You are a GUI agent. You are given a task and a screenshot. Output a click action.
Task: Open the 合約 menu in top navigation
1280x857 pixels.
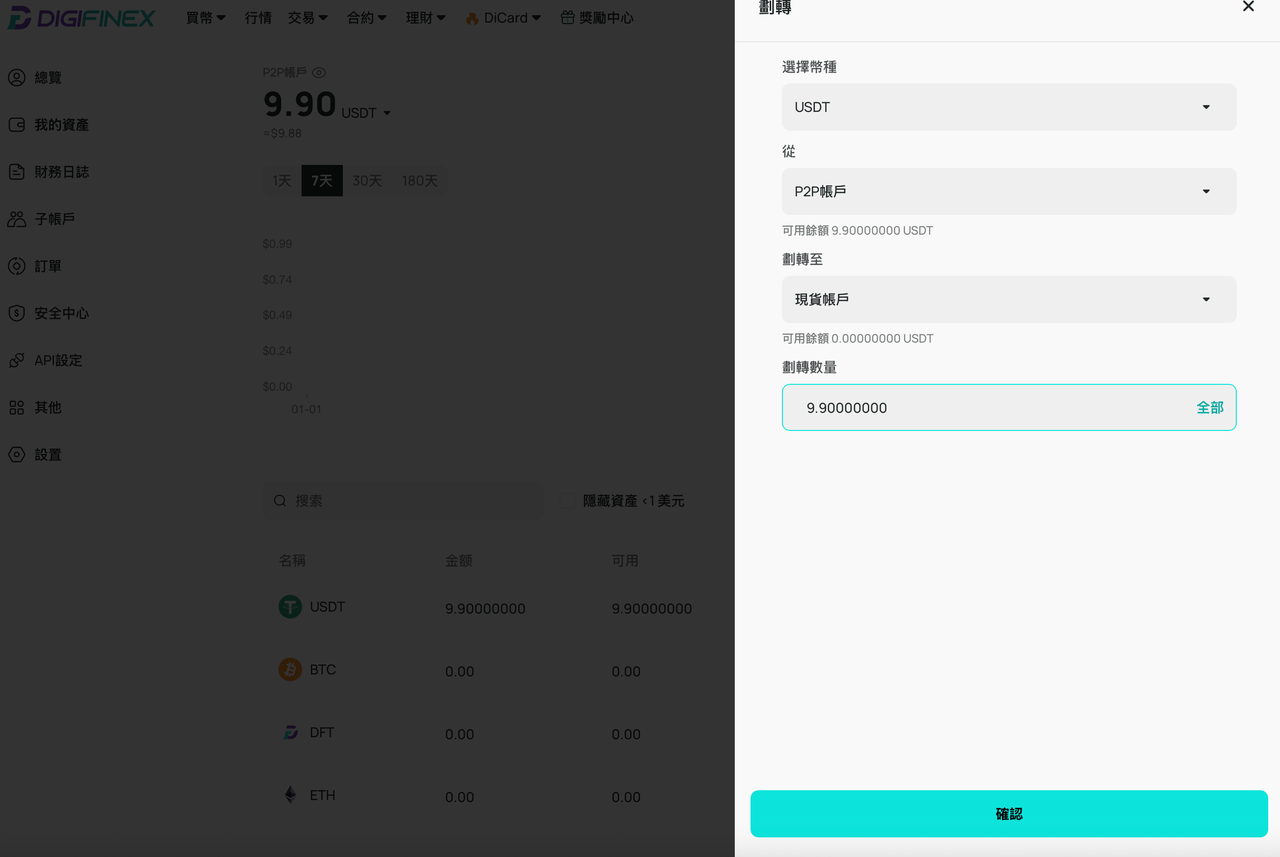coord(367,18)
